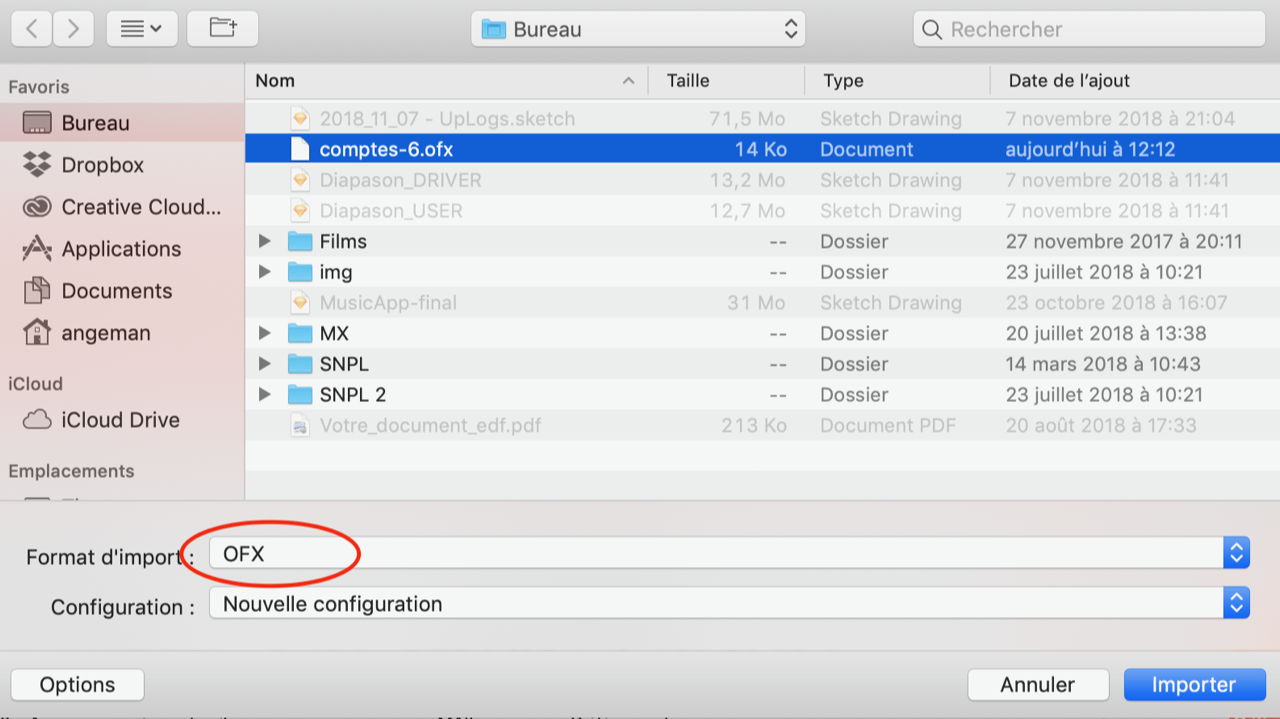Open Applications in the sidebar
The image size is (1280, 719).
[x=121, y=249]
